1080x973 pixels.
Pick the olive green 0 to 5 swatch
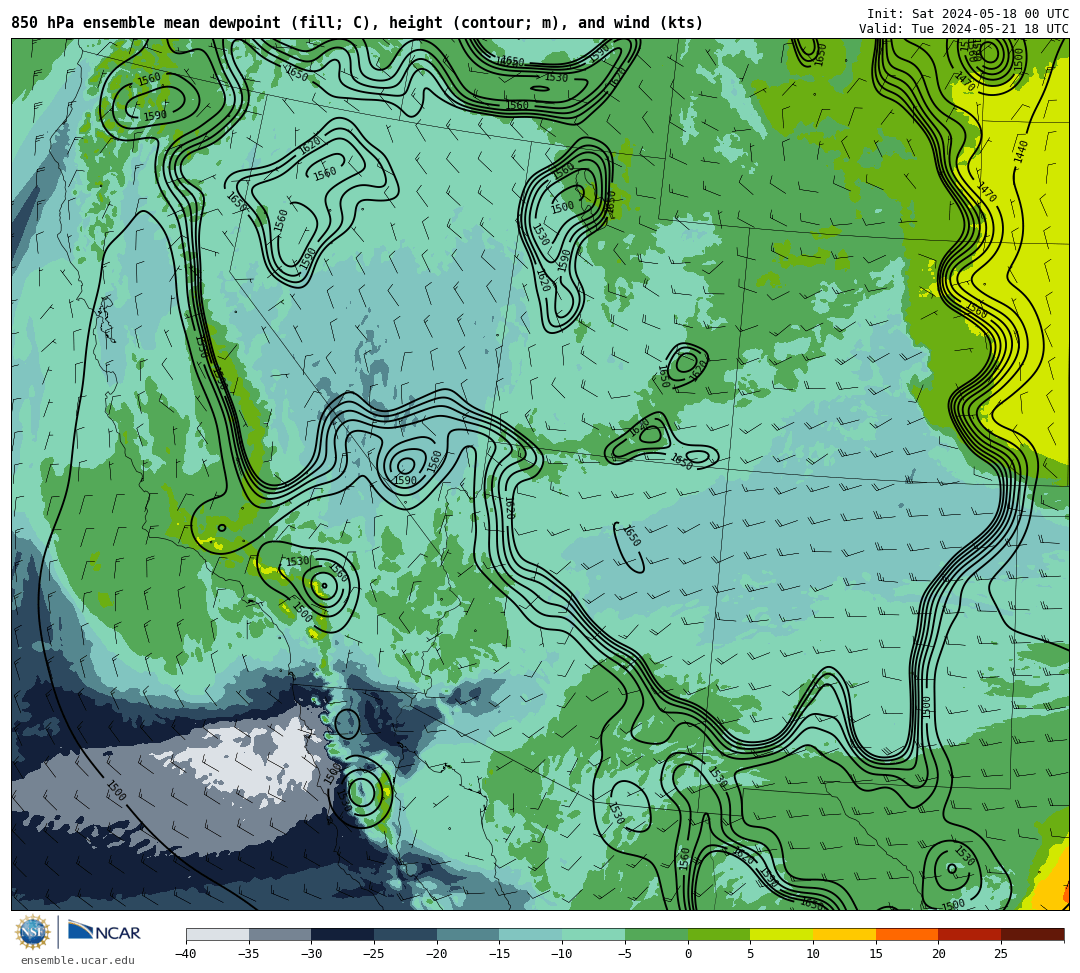[x=719, y=934]
